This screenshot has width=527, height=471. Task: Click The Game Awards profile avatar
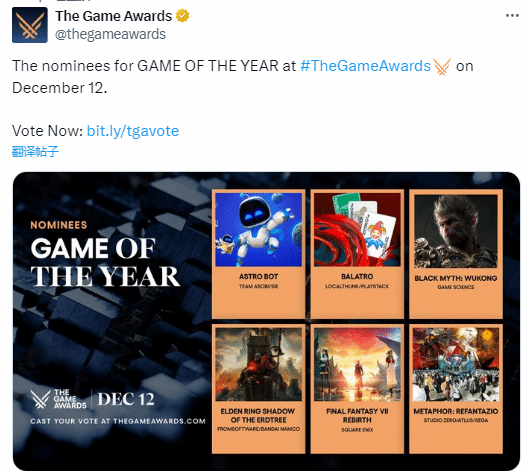click(30, 25)
